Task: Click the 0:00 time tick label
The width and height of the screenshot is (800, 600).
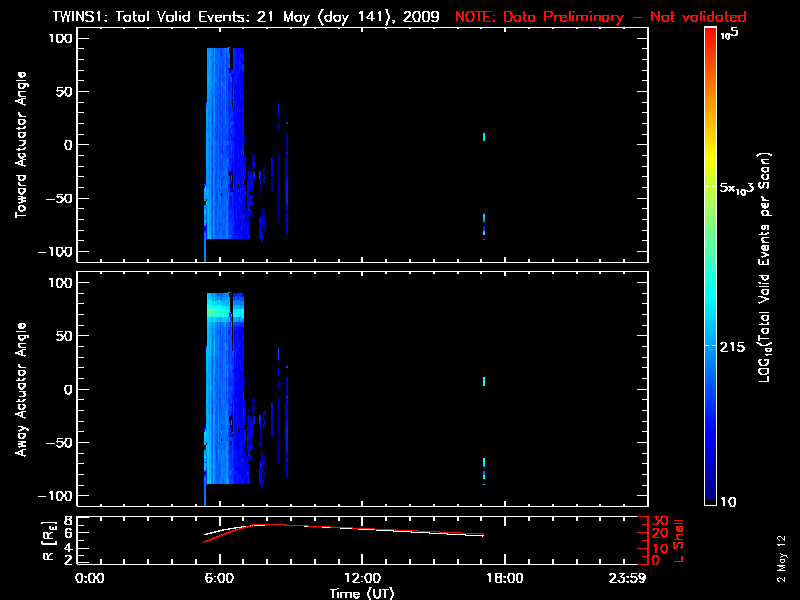Action: tap(91, 579)
